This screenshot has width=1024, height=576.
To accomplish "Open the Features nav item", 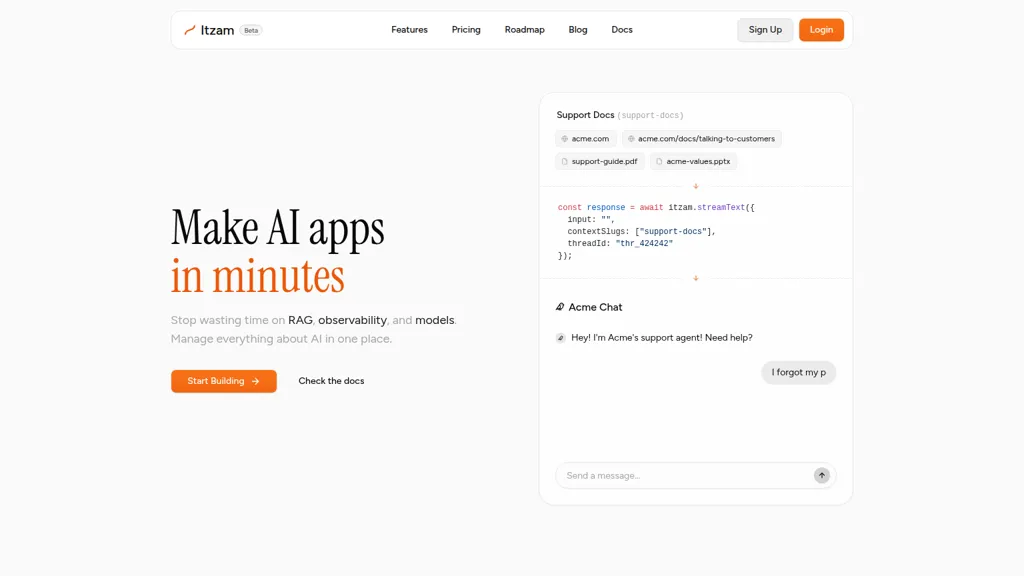I will [x=409, y=29].
